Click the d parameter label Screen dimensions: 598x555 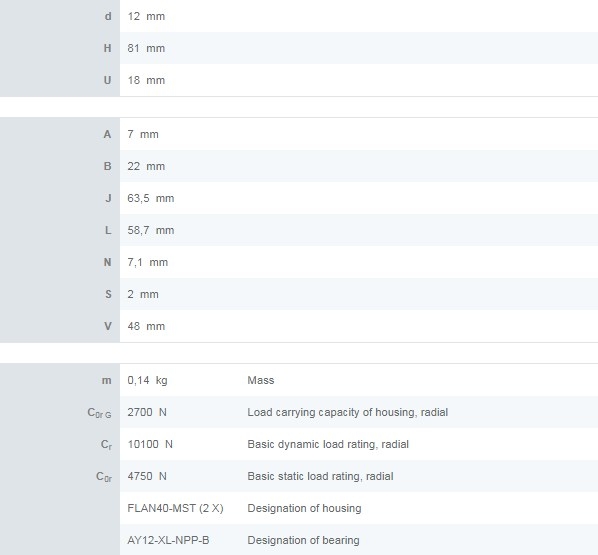pyautogui.click(x=108, y=16)
